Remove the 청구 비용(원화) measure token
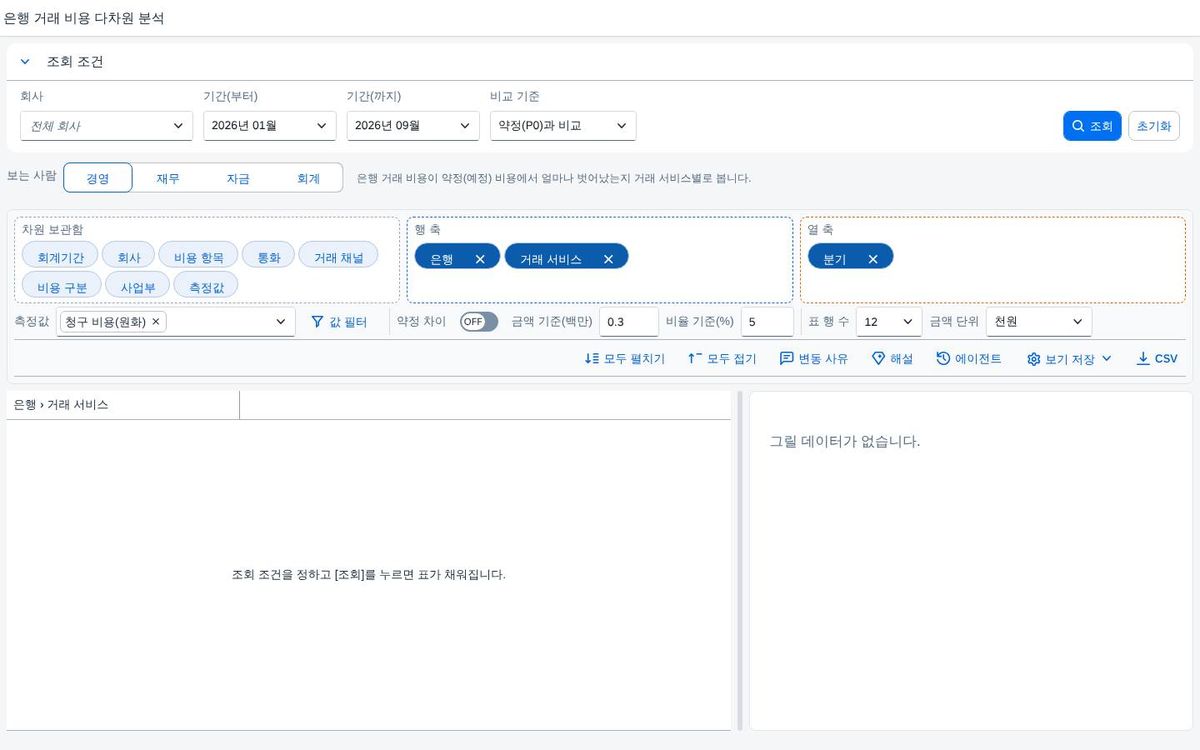Image resolution: width=1200 pixels, height=750 pixels. pyautogui.click(x=156, y=322)
